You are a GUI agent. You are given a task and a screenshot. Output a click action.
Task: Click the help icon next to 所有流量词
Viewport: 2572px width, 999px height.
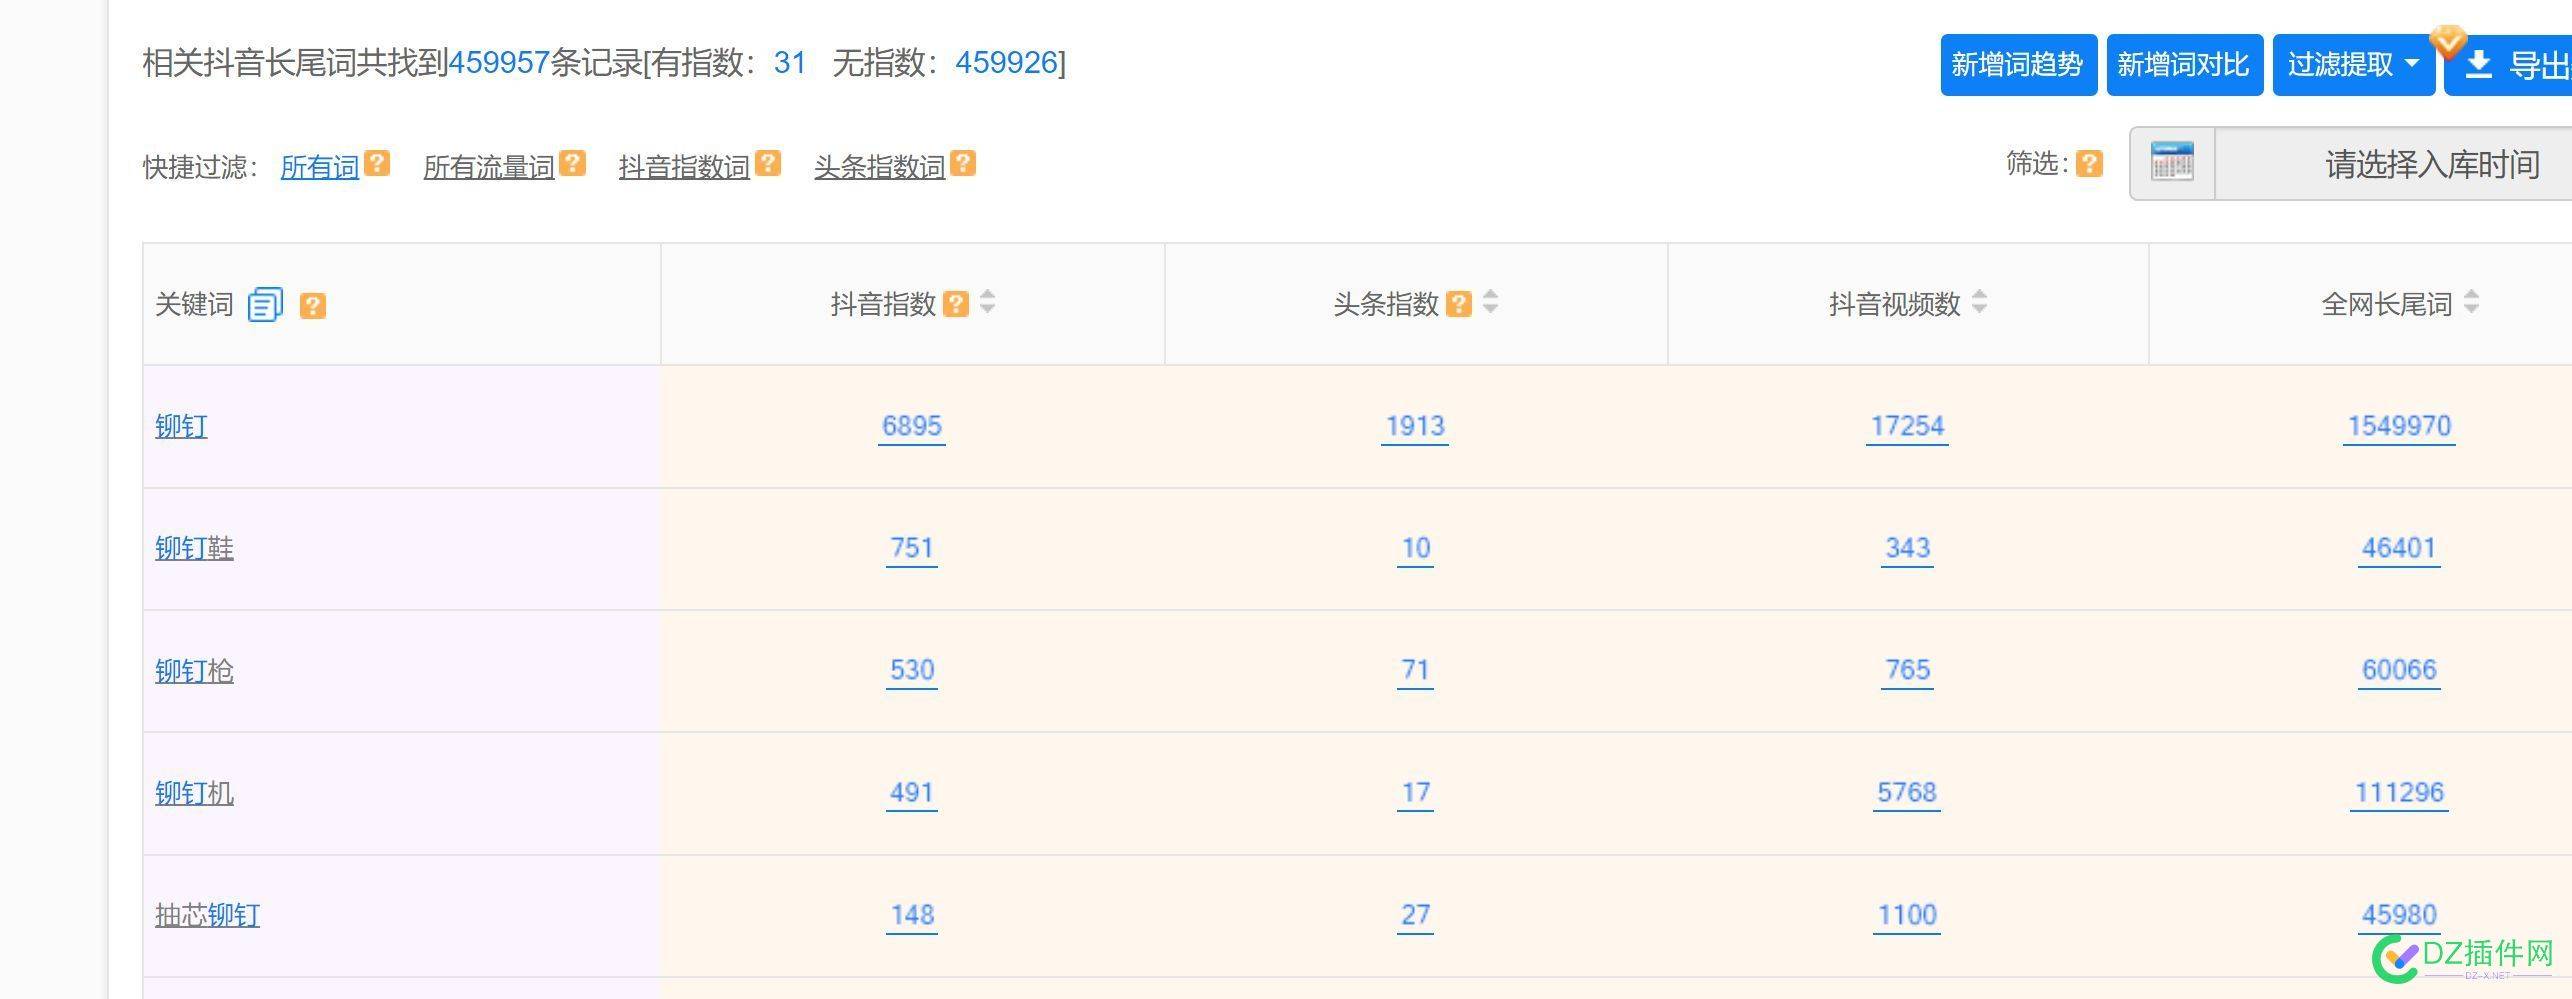tap(572, 163)
